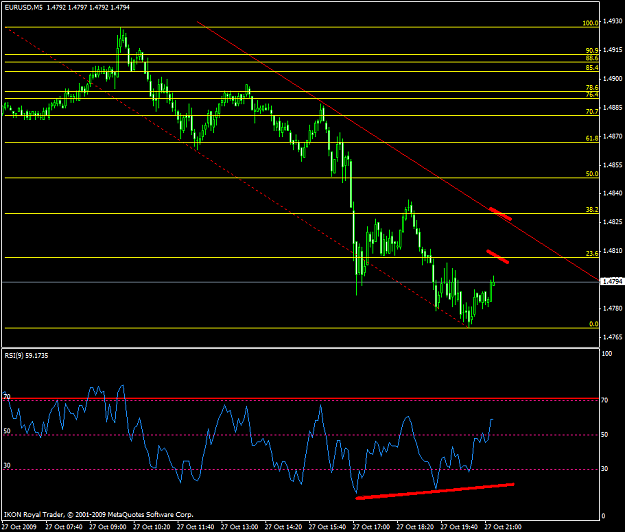625x532 pixels.
Task: Click the 27 Oct 2009 date label
Action: 20,527
